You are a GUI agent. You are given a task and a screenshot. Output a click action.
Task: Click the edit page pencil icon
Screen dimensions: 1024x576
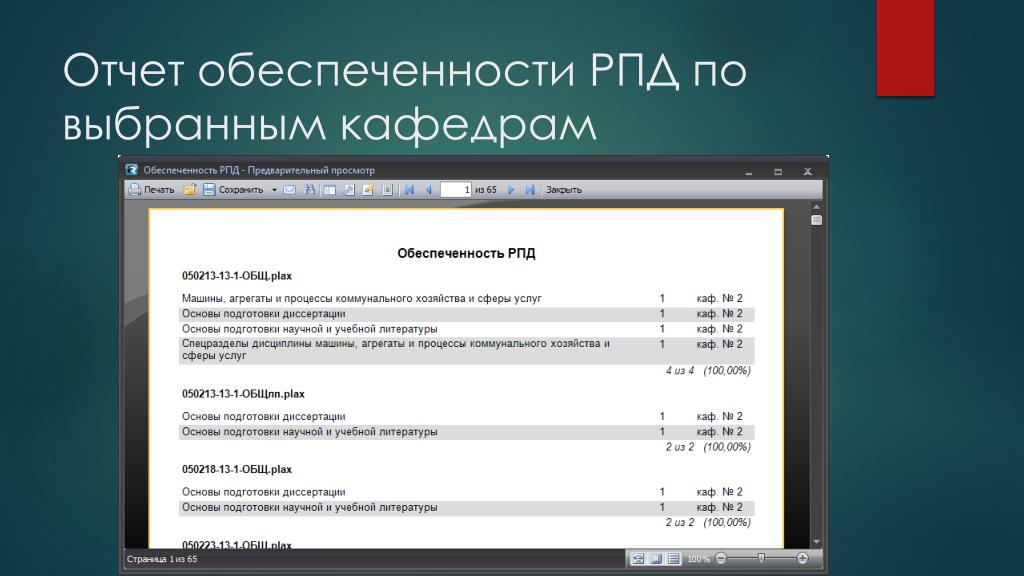click(368, 190)
